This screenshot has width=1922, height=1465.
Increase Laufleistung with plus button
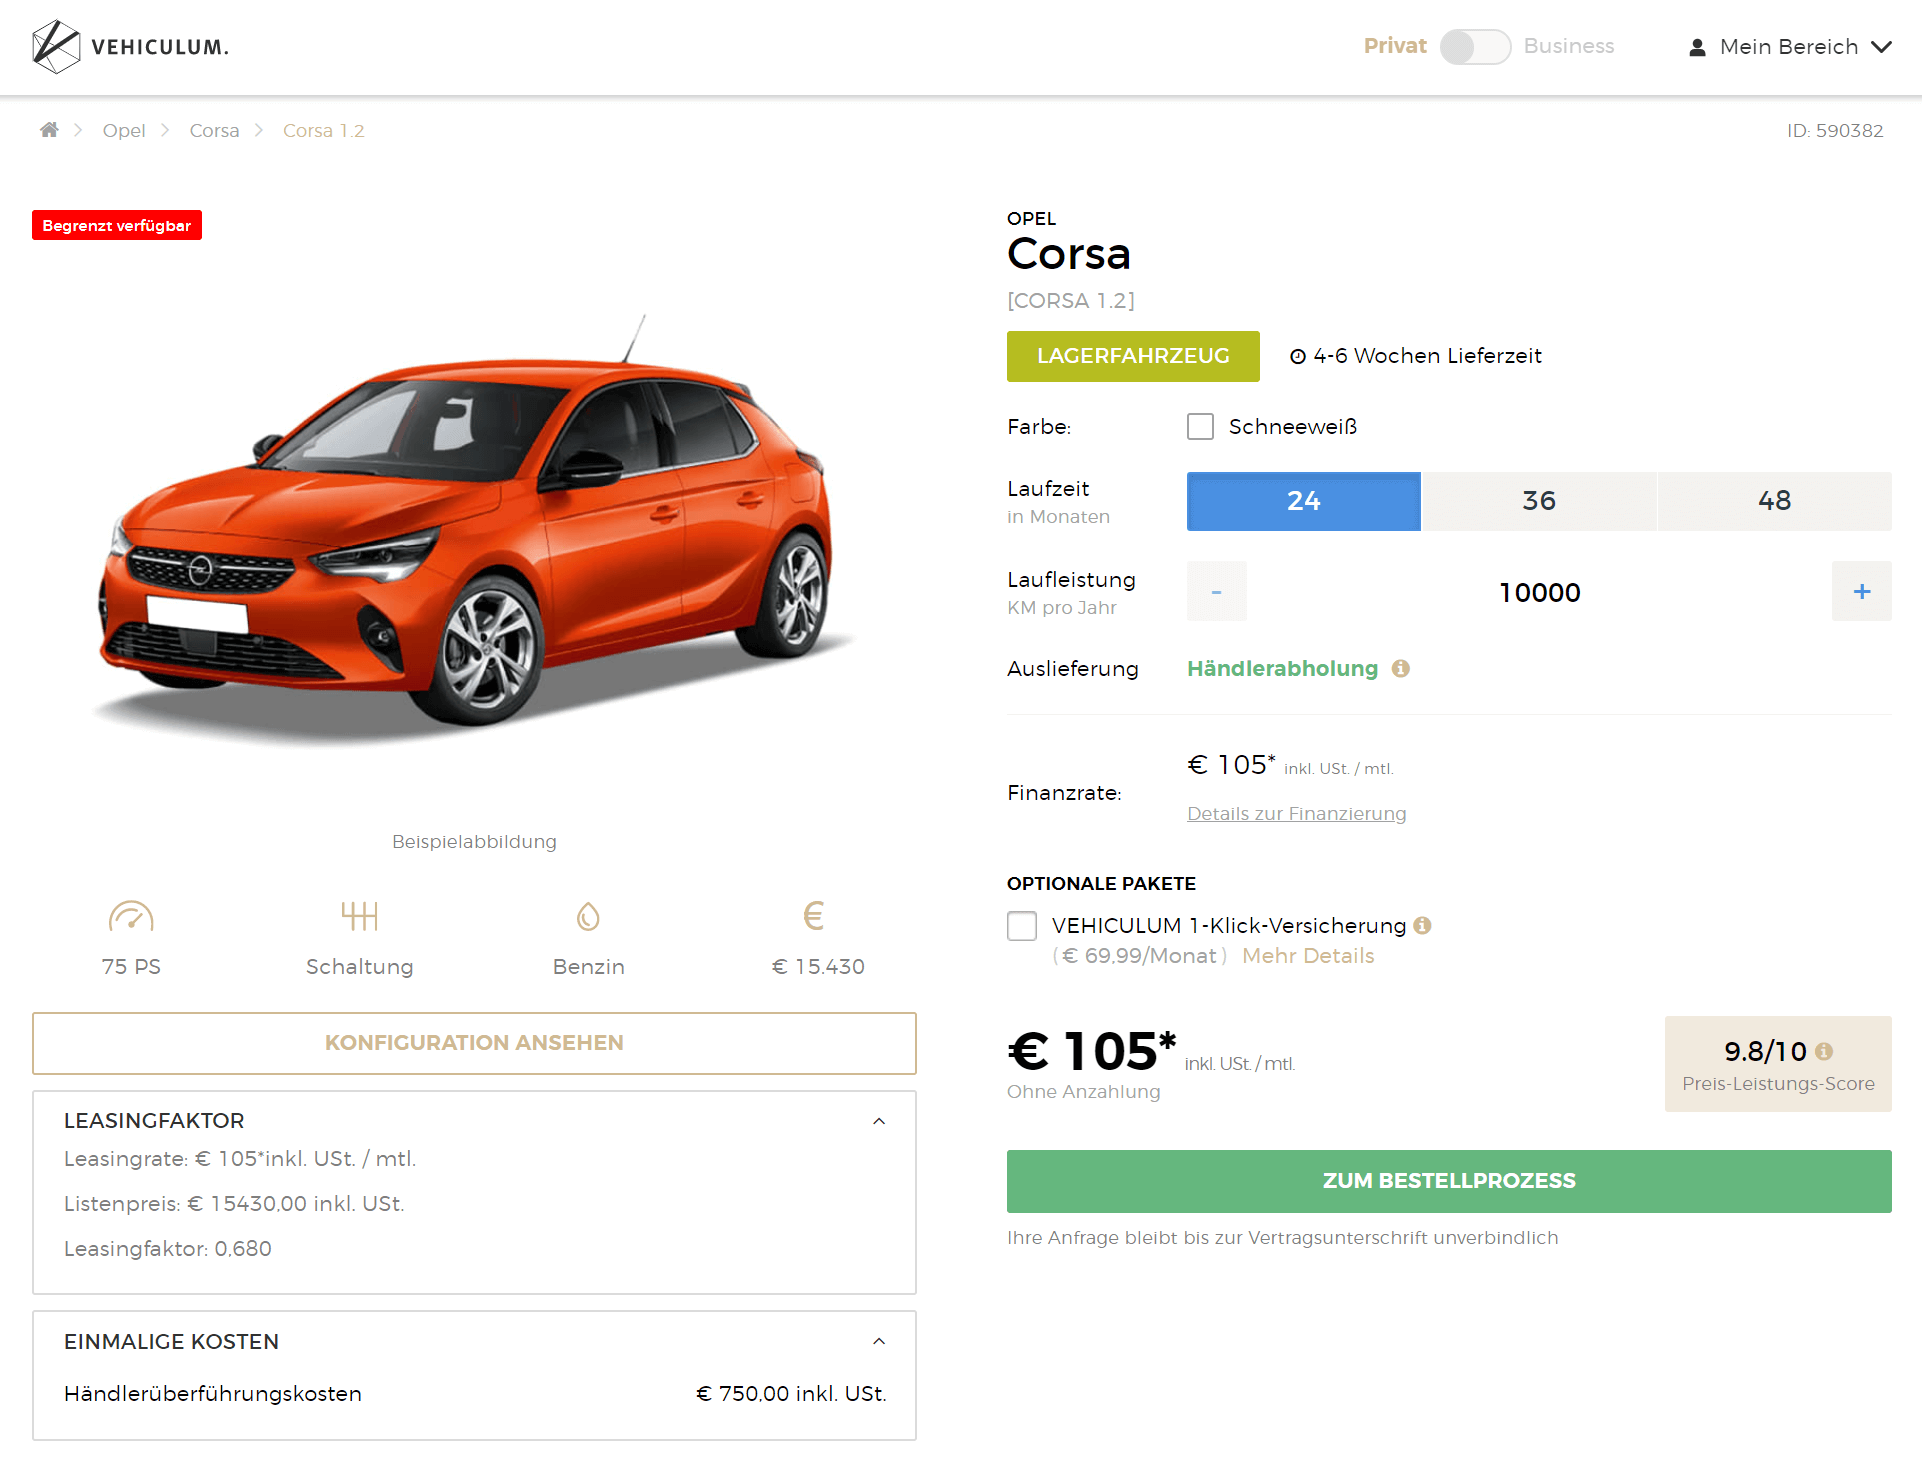click(1862, 591)
